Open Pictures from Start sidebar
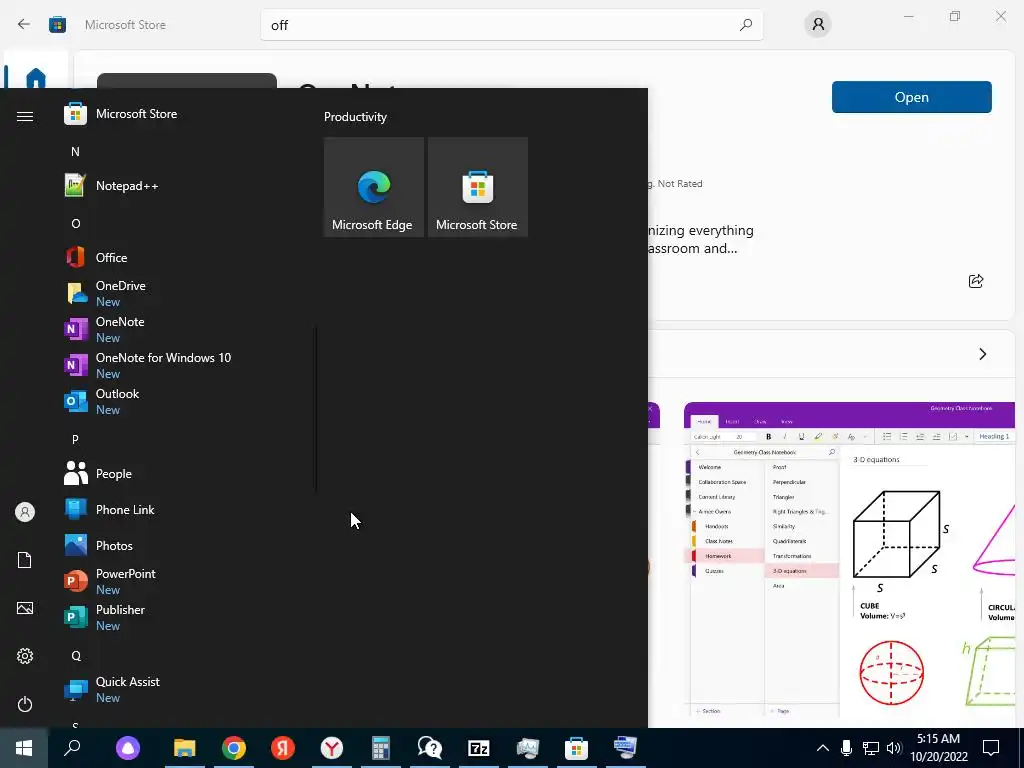Image resolution: width=1024 pixels, height=768 pixels. pyautogui.click(x=25, y=608)
